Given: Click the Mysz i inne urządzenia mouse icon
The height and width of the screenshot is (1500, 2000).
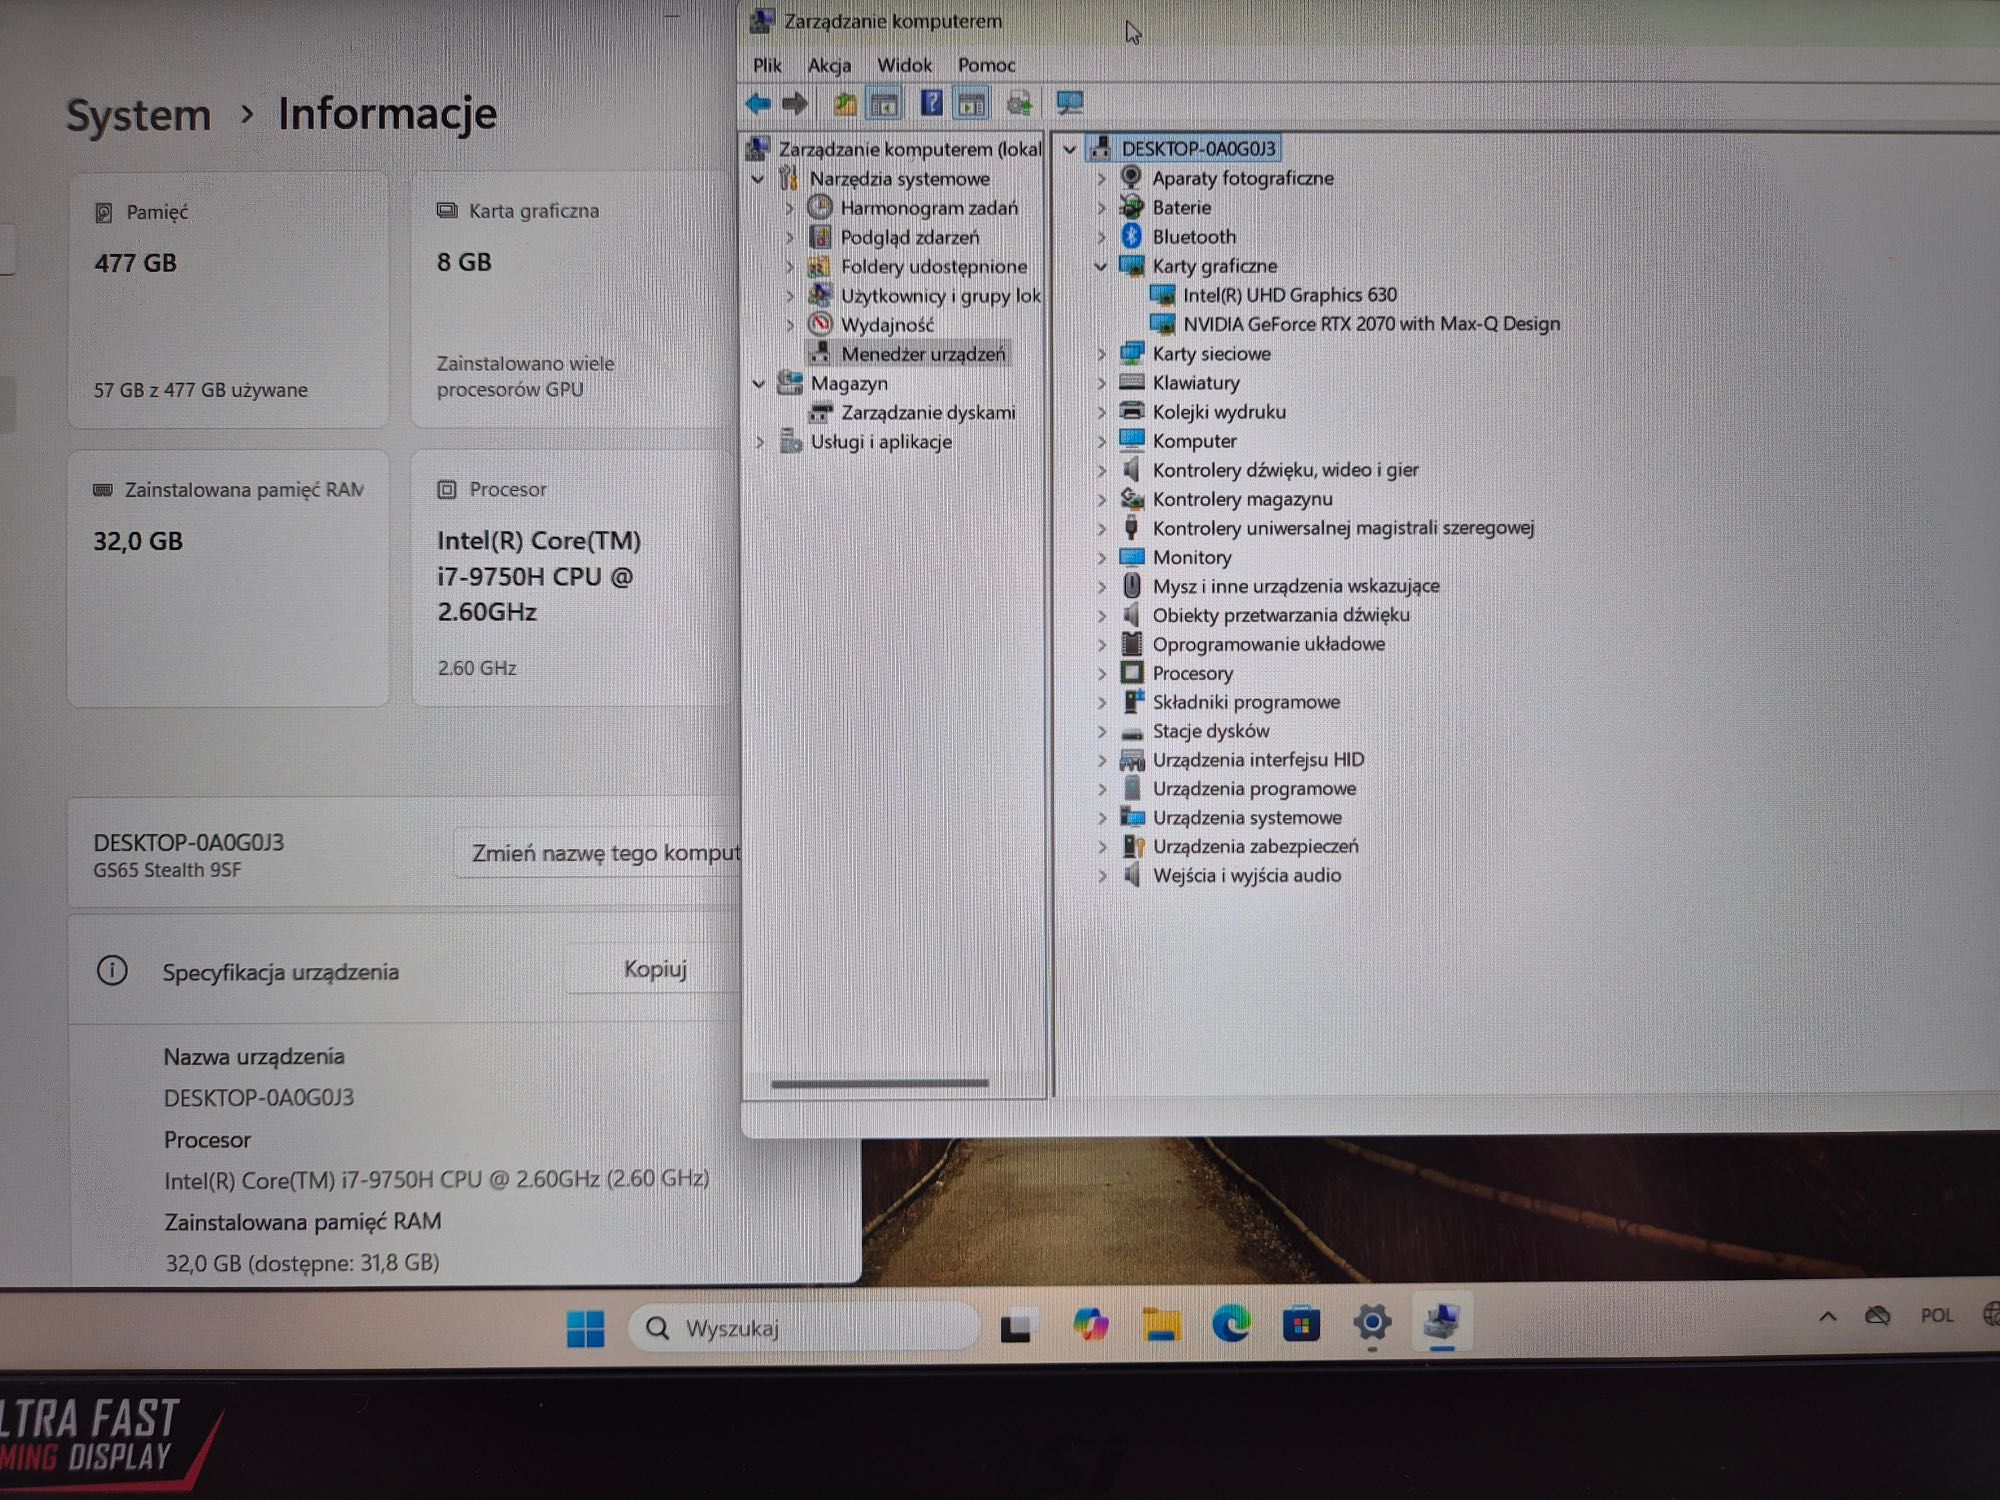Looking at the screenshot, I should click(1131, 585).
